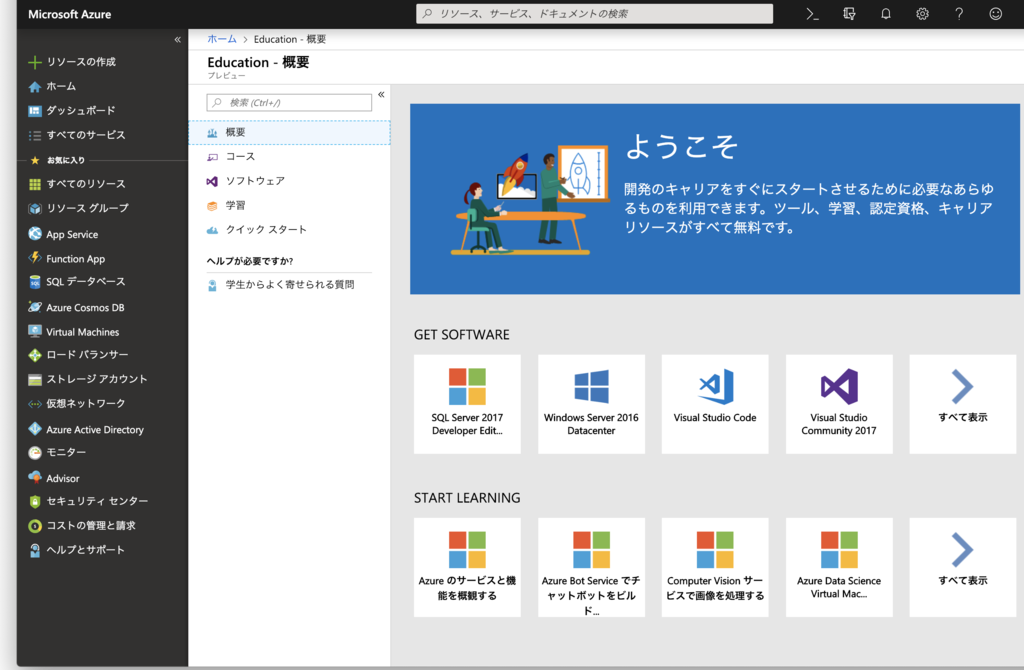The image size is (1024, 670).
Task: Open Azure のサービスと機能を概観する tile
Action: point(467,567)
